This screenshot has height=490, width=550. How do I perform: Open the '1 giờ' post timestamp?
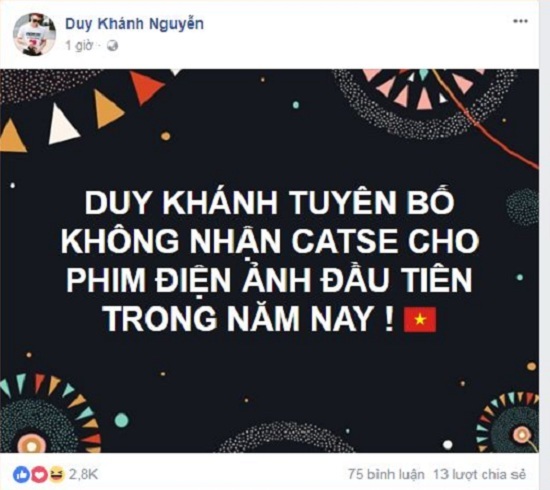click(x=79, y=46)
